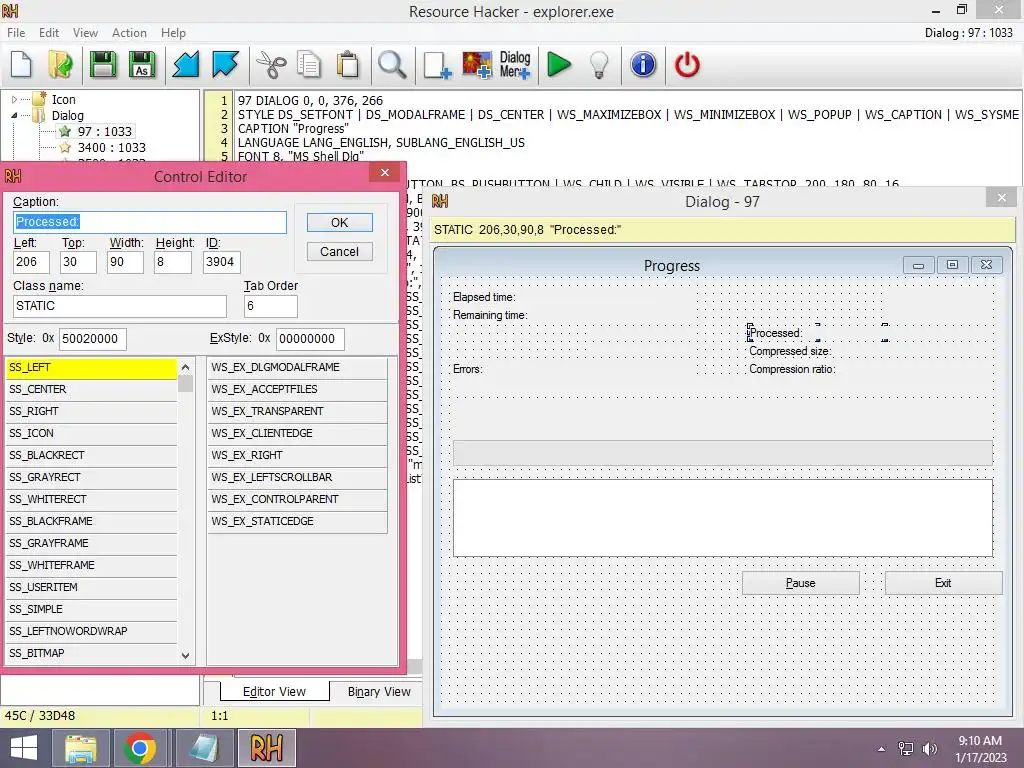The width and height of the screenshot is (1024, 768).
Task: Collapse the Dialog tree node
Action: coord(14,116)
